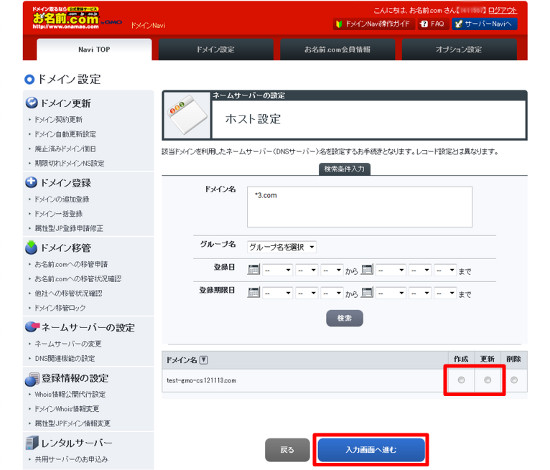
Task: Click the ドメイン登録 plus icon
Action: point(31,182)
